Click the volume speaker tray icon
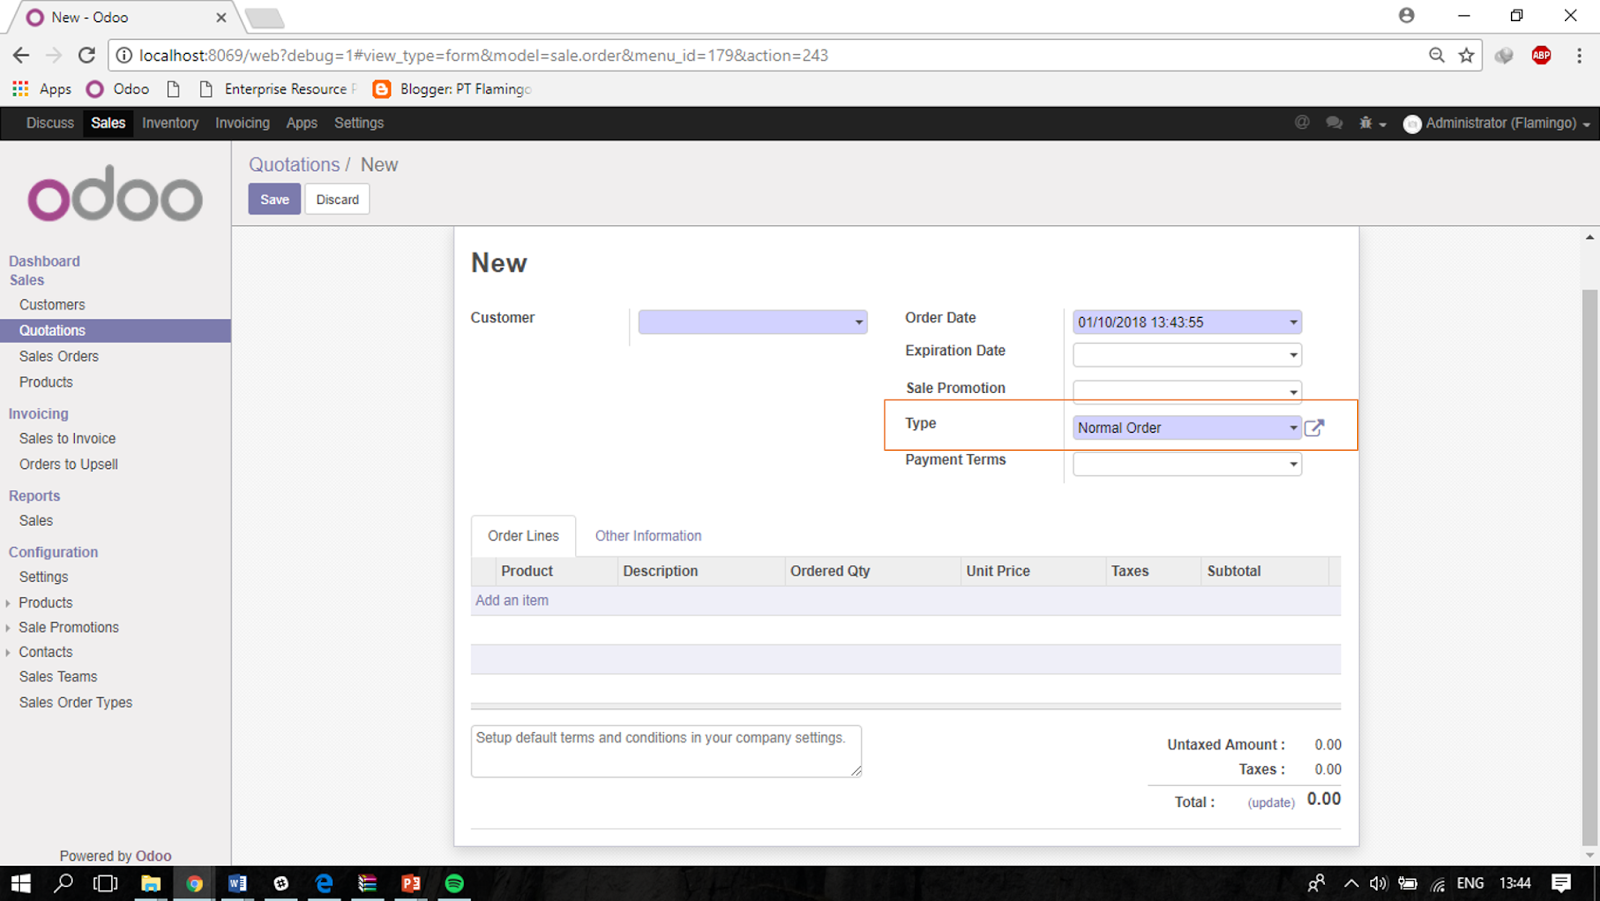Viewport: 1600px width, 901px height. [1378, 883]
